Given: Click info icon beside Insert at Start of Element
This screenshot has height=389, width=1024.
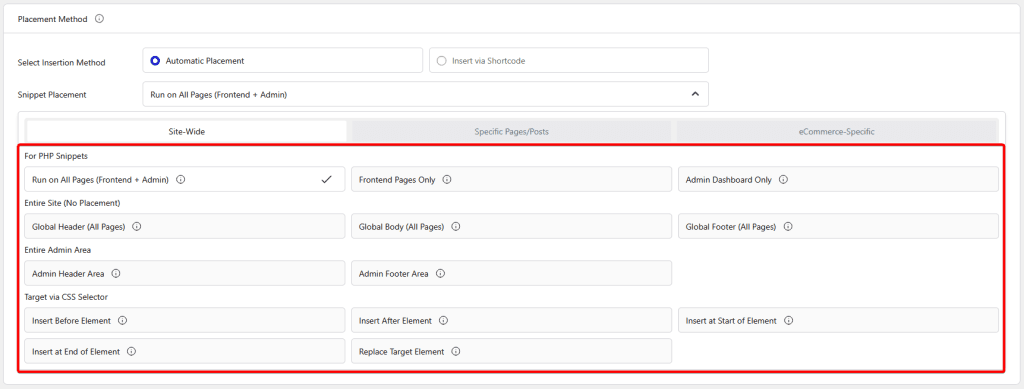Looking at the screenshot, I should (x=789, y=320).
